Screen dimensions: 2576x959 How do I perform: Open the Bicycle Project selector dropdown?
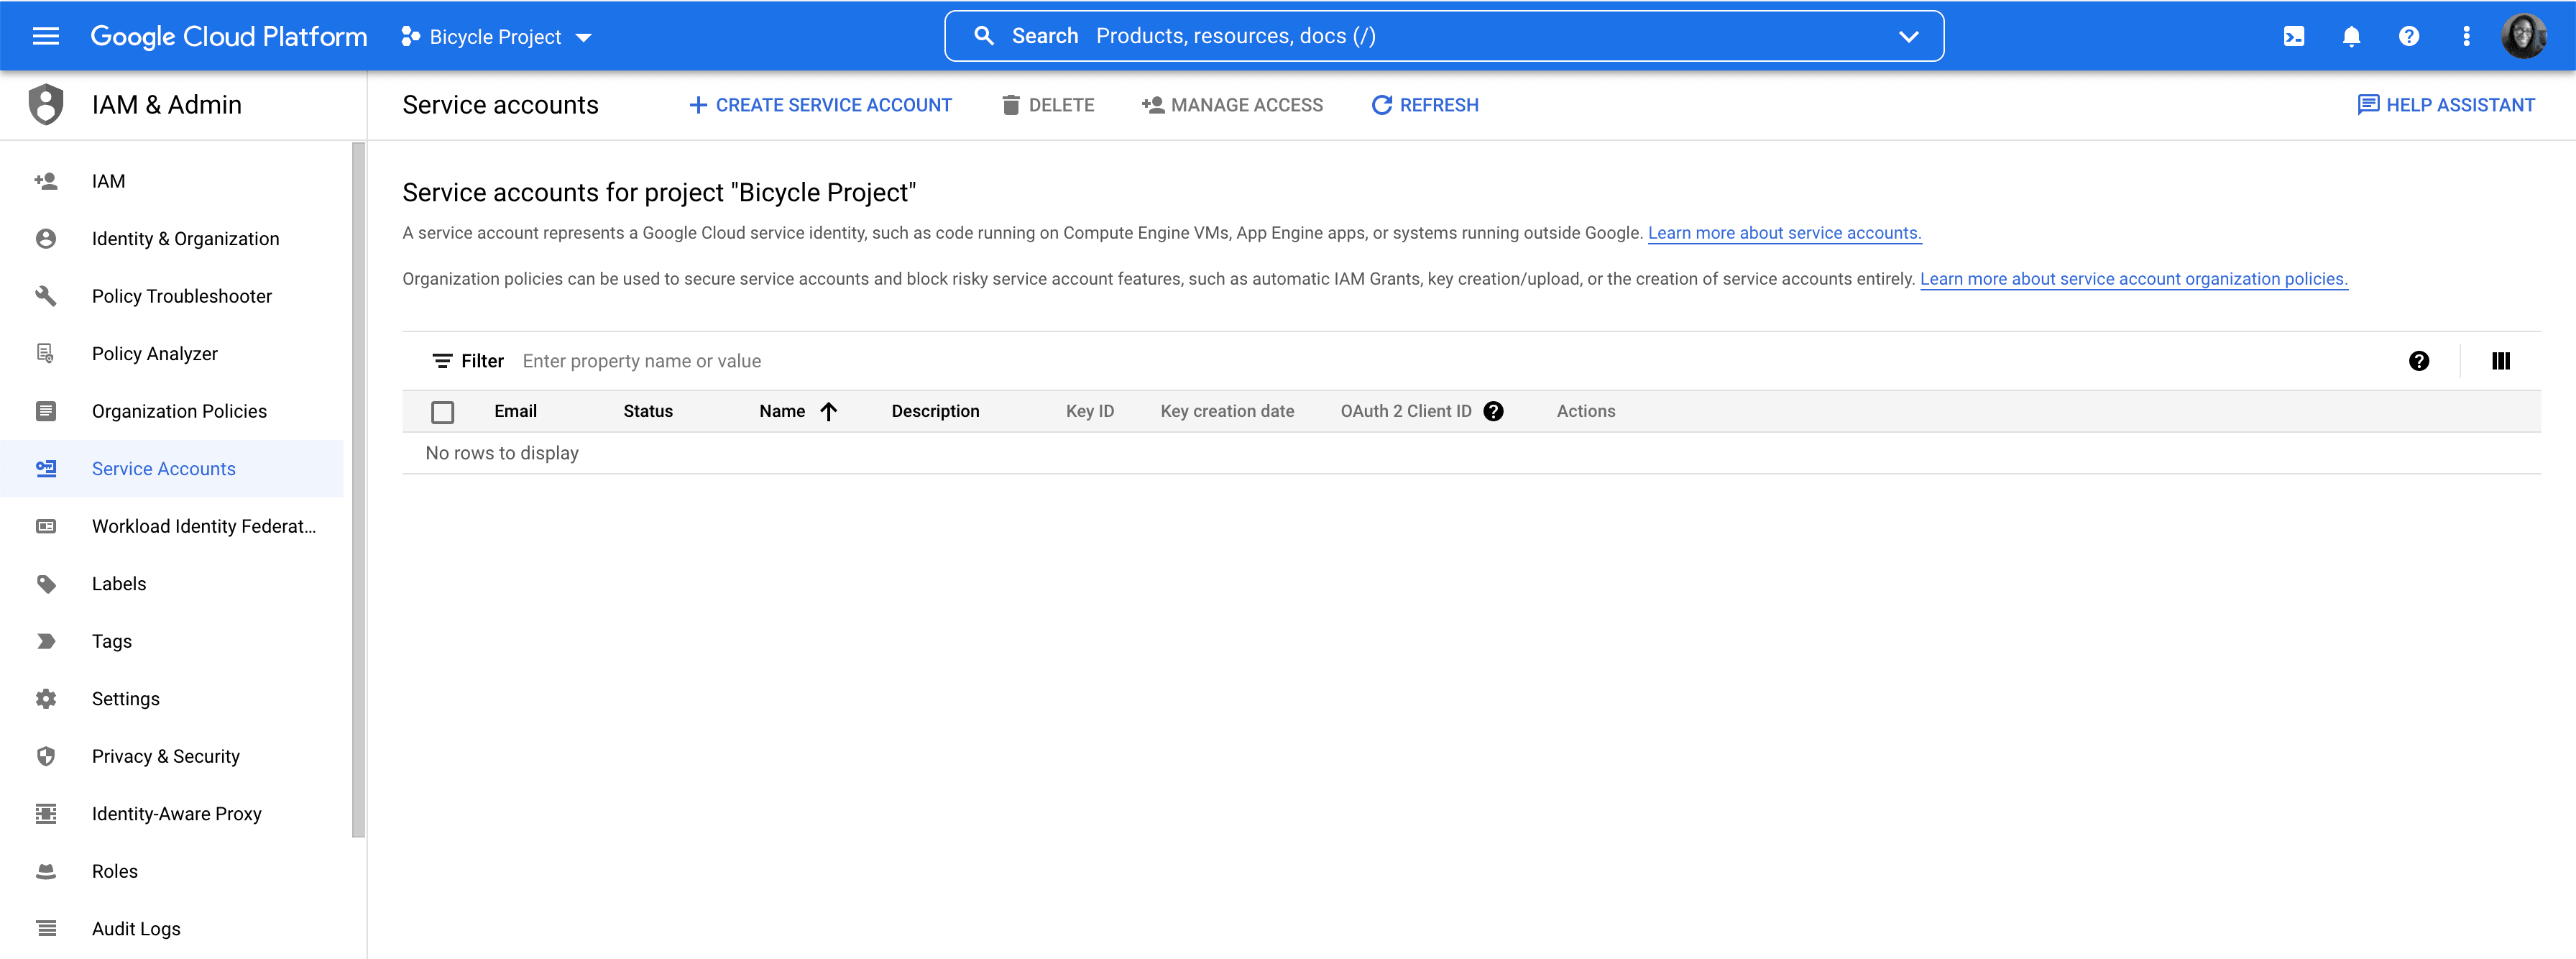pos(497,37)
